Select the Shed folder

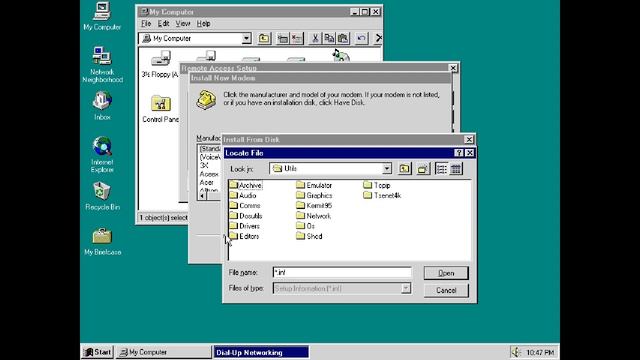(x=309, y=236)
